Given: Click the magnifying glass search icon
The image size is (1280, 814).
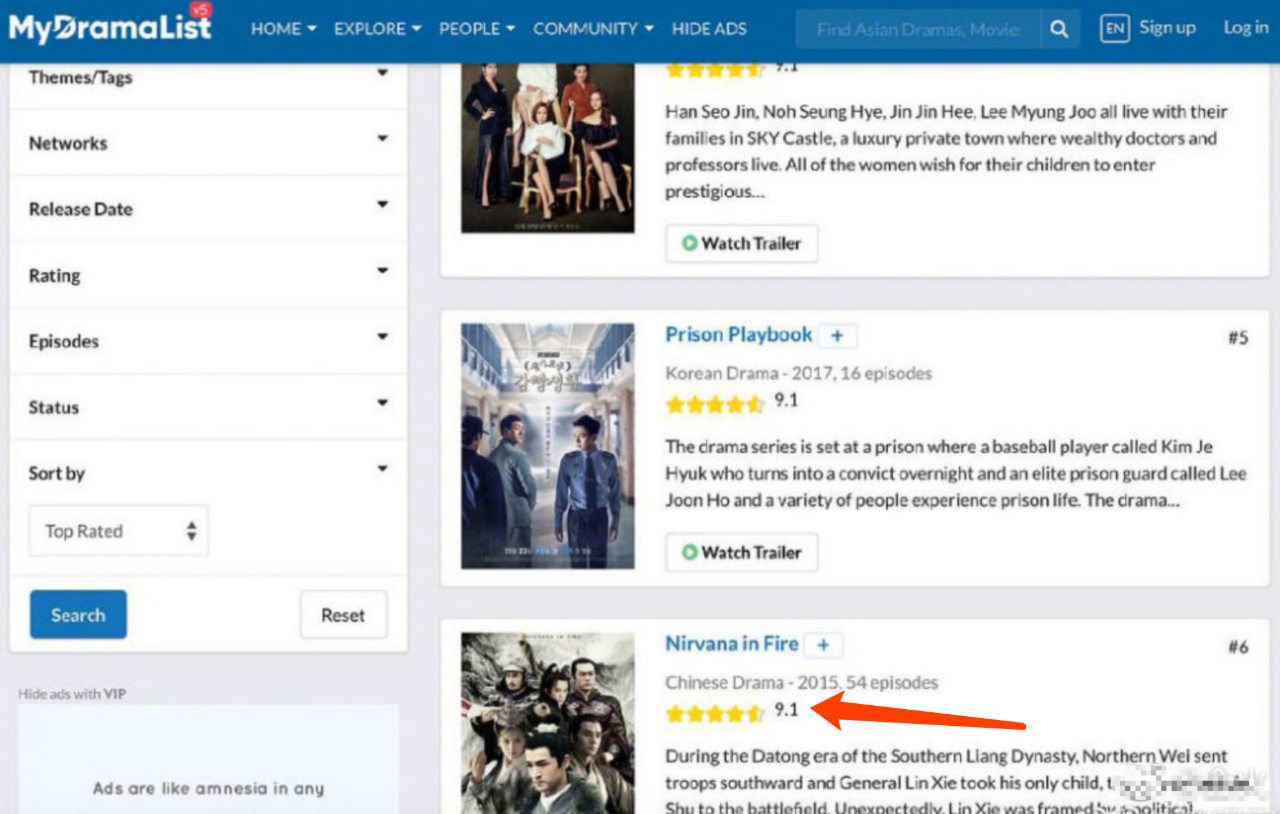Looking at the screenshot, I should 1059,29.
